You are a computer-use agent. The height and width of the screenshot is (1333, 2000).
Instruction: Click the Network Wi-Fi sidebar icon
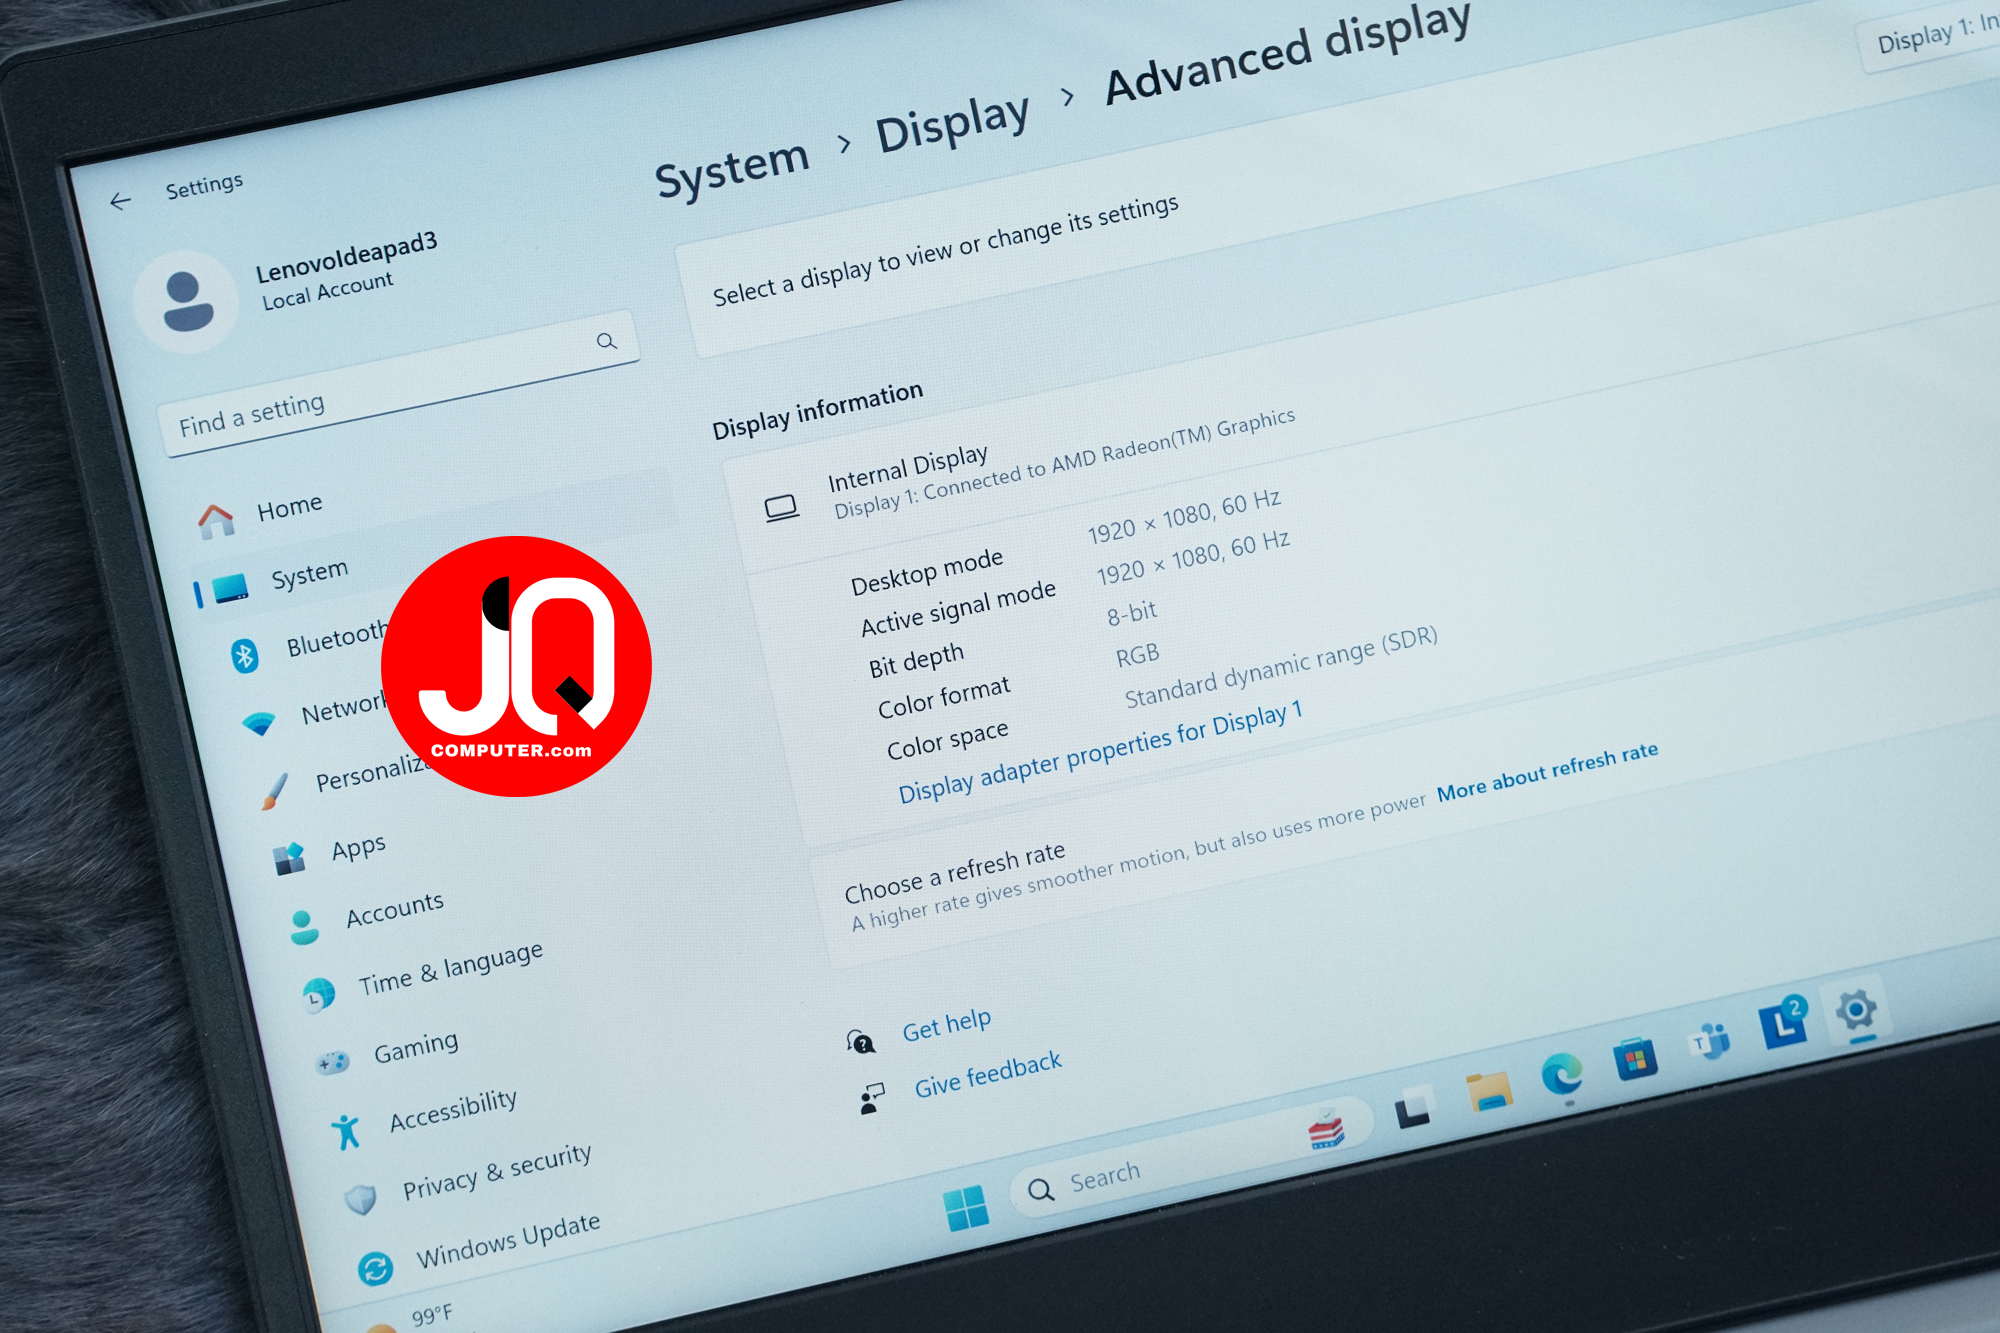tap(260, 722)
